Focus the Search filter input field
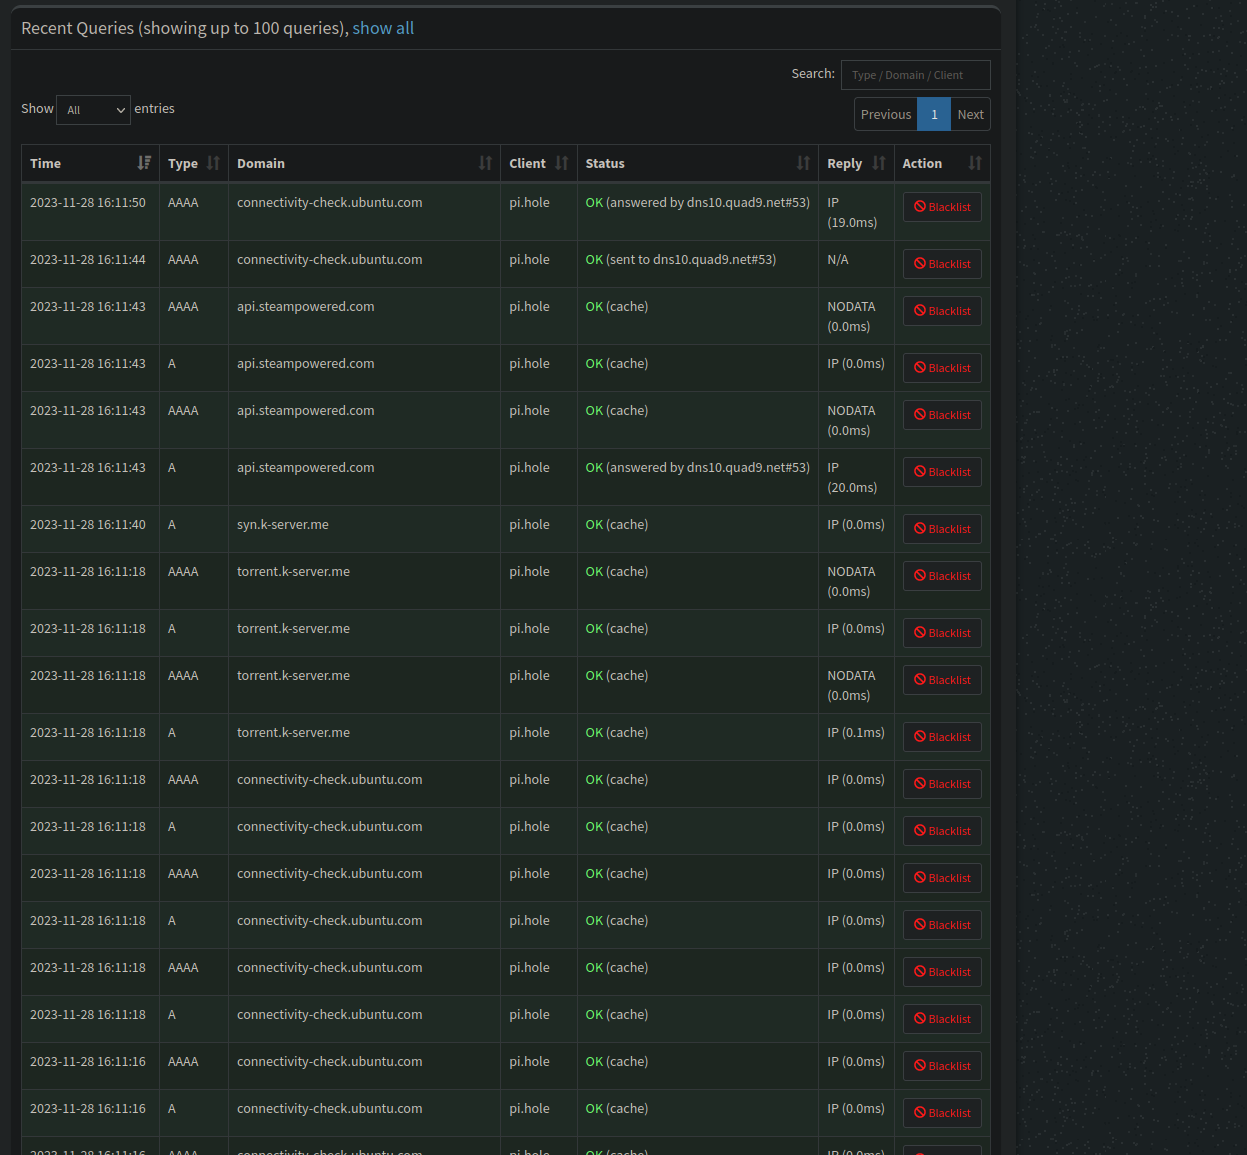This screenshot has height=1155, width=1247. click(915, 75)
